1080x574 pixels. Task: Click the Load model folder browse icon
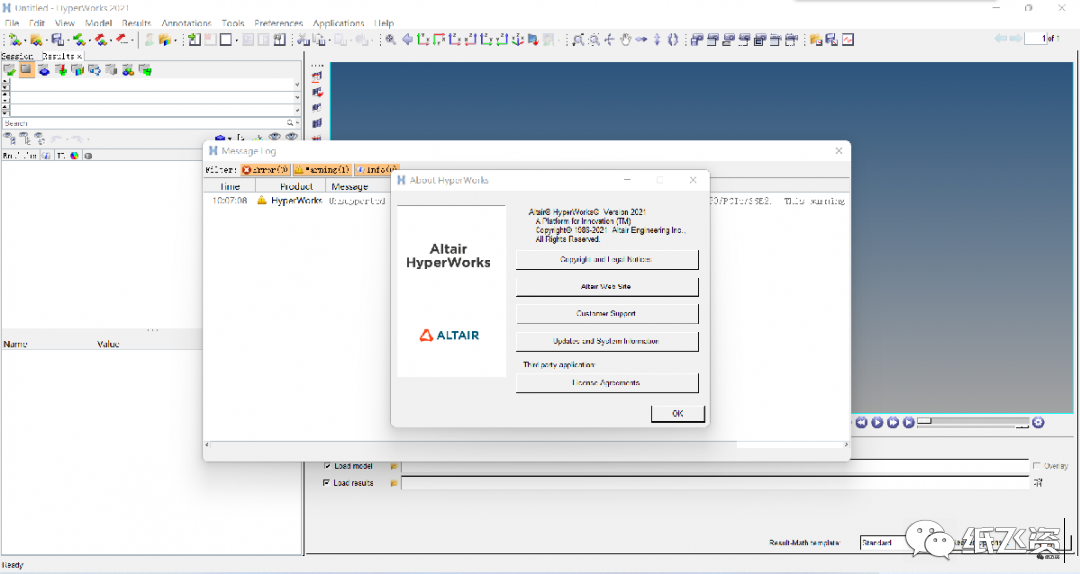coord(394,466)
